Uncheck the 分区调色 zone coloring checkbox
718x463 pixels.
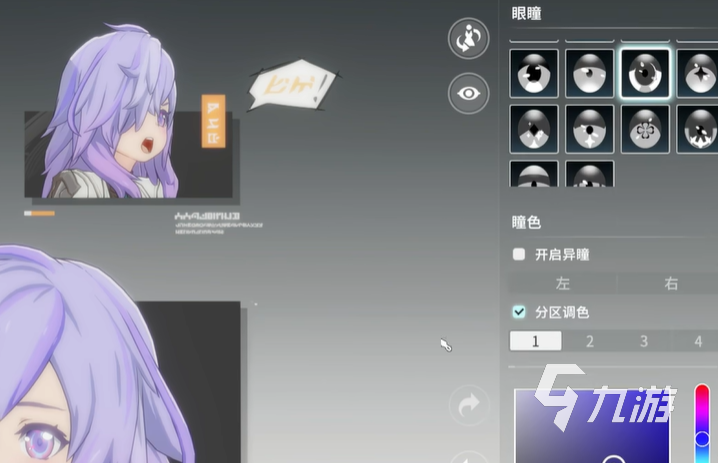pos(518,312)
